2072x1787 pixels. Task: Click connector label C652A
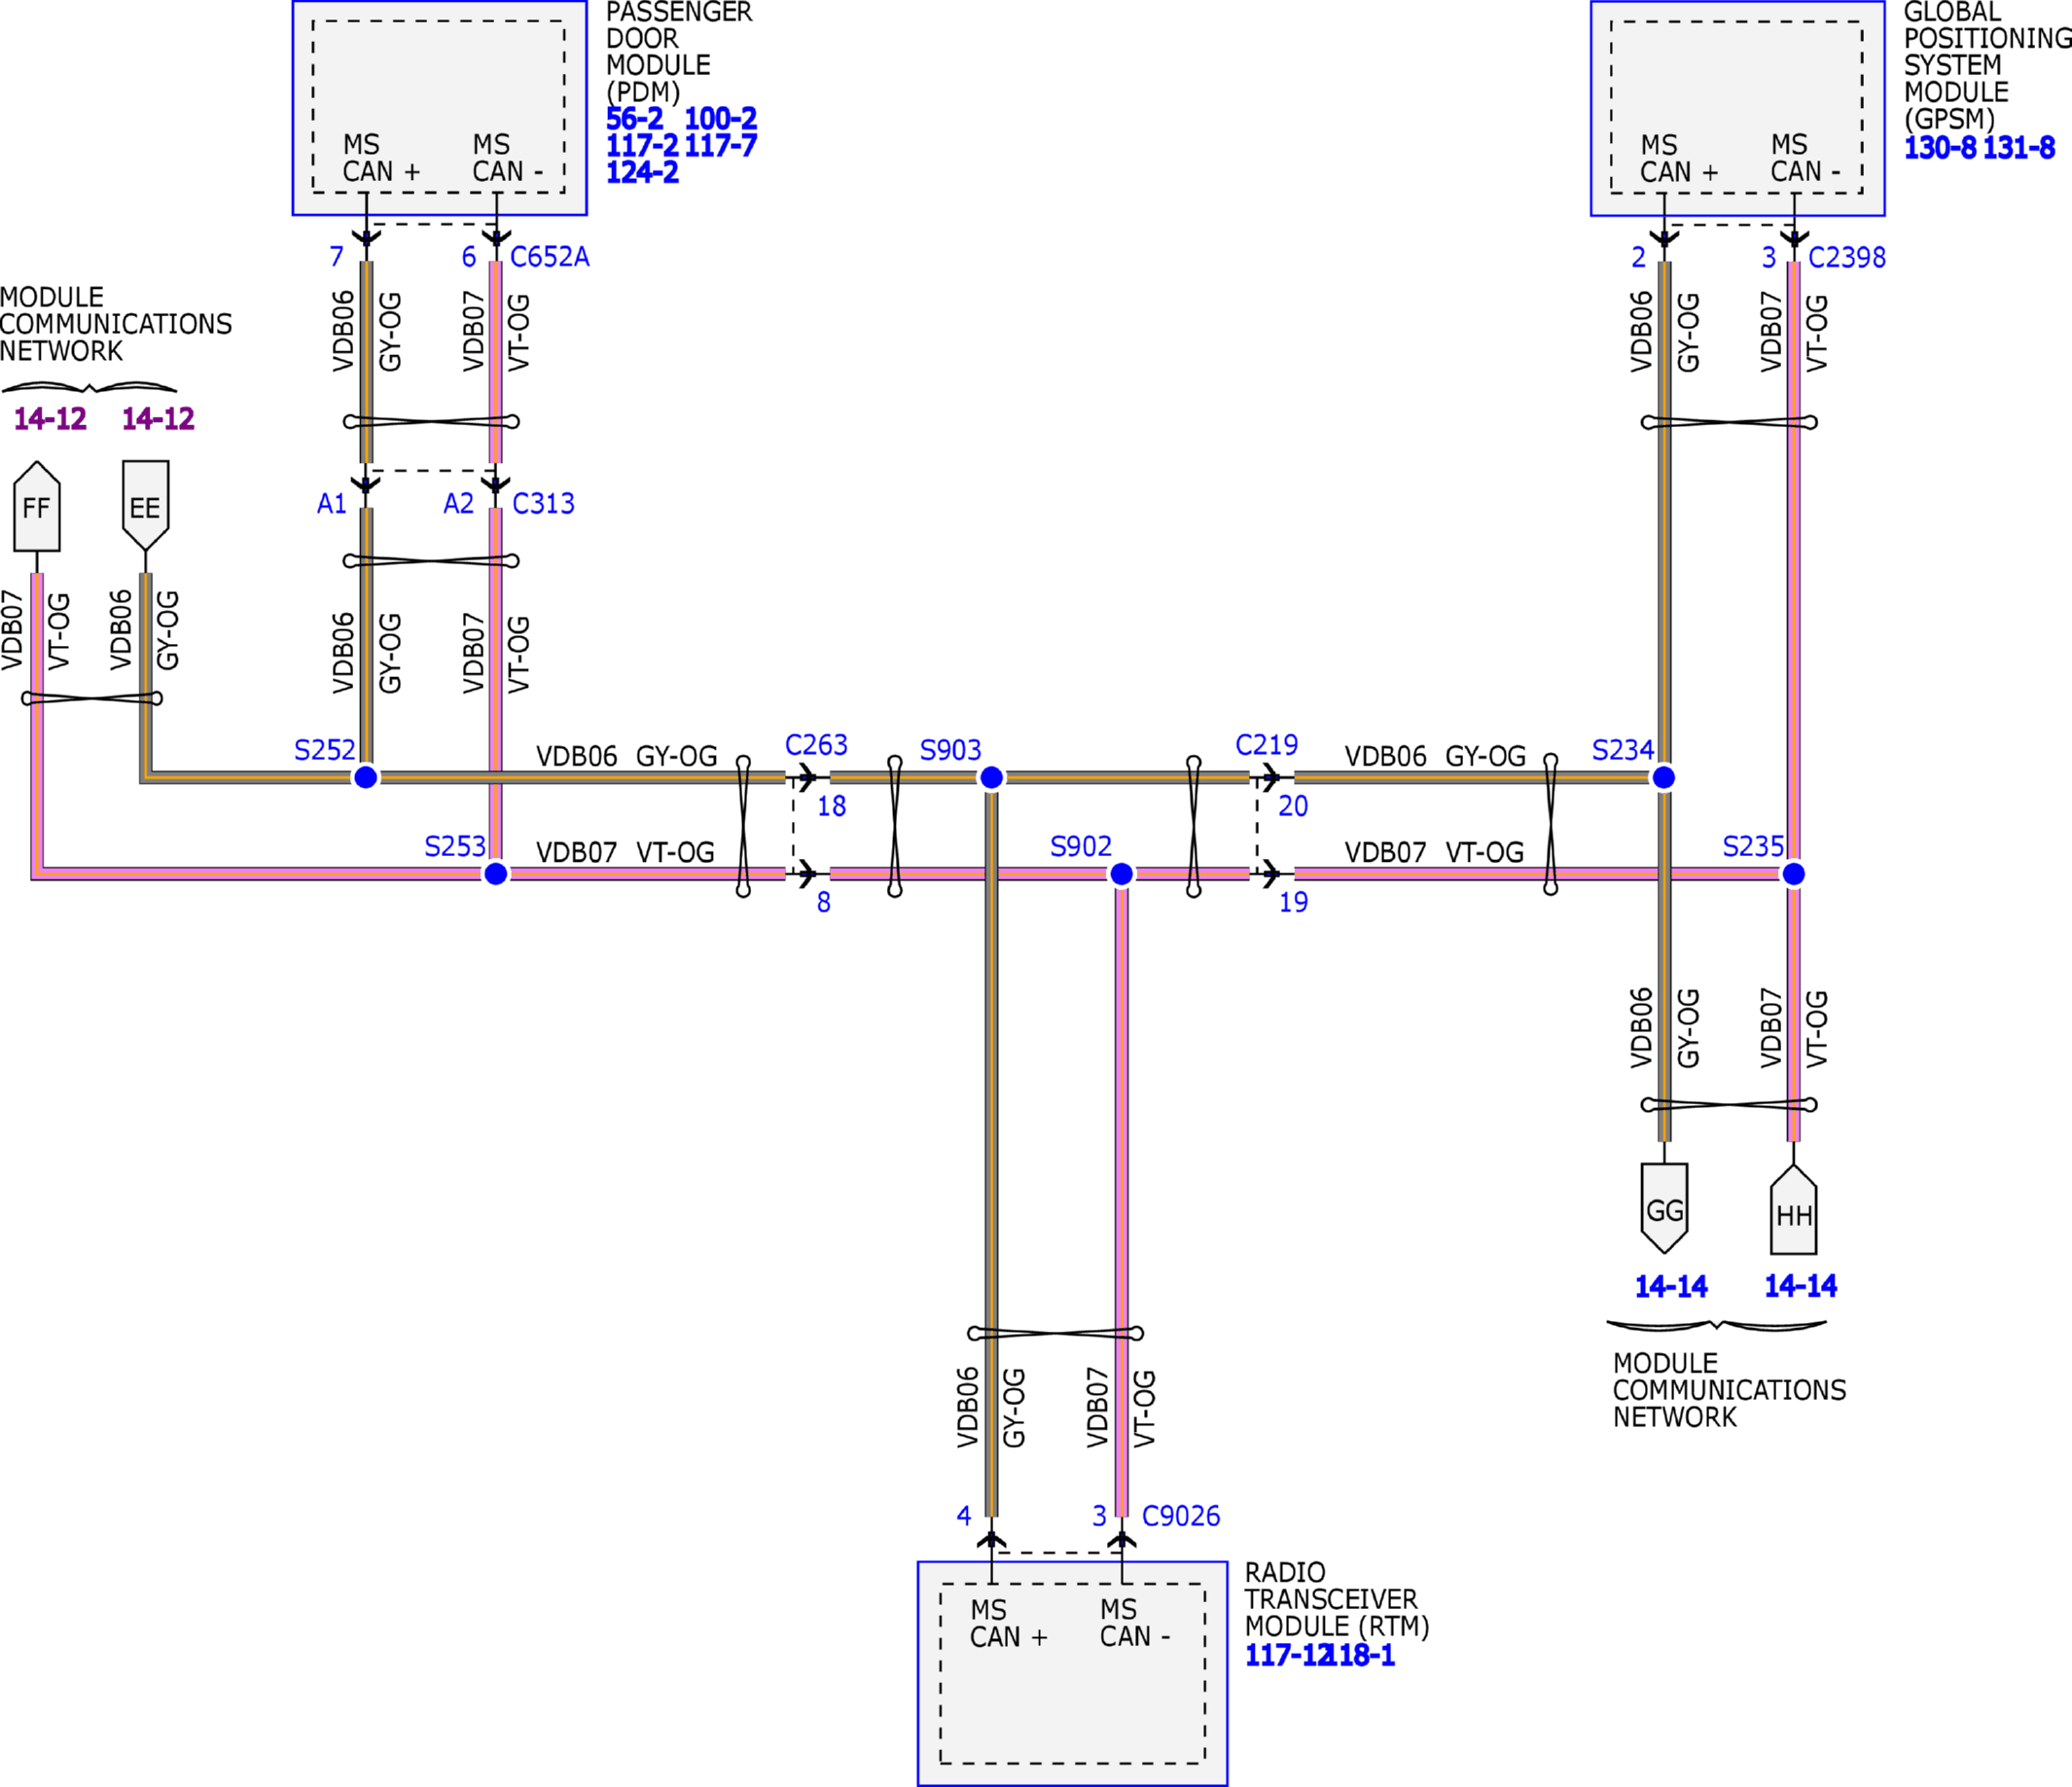[550, 257]
